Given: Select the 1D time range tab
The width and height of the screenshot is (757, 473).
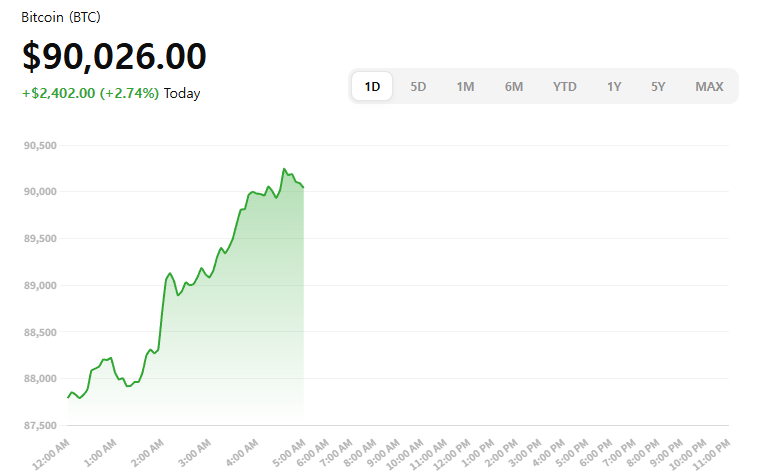Looking at the screenshot, I should pyautogui.click(x=372, y=86).
